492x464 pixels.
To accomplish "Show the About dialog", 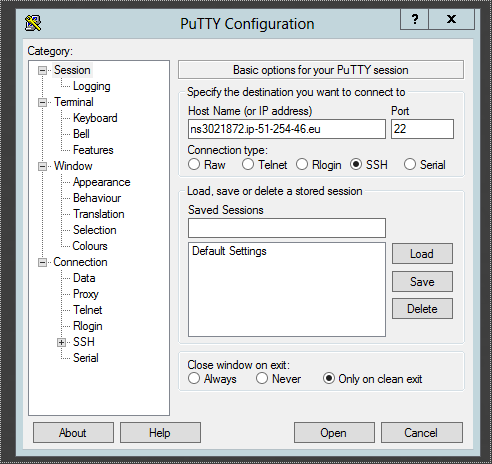I will [x=73, y=433].
